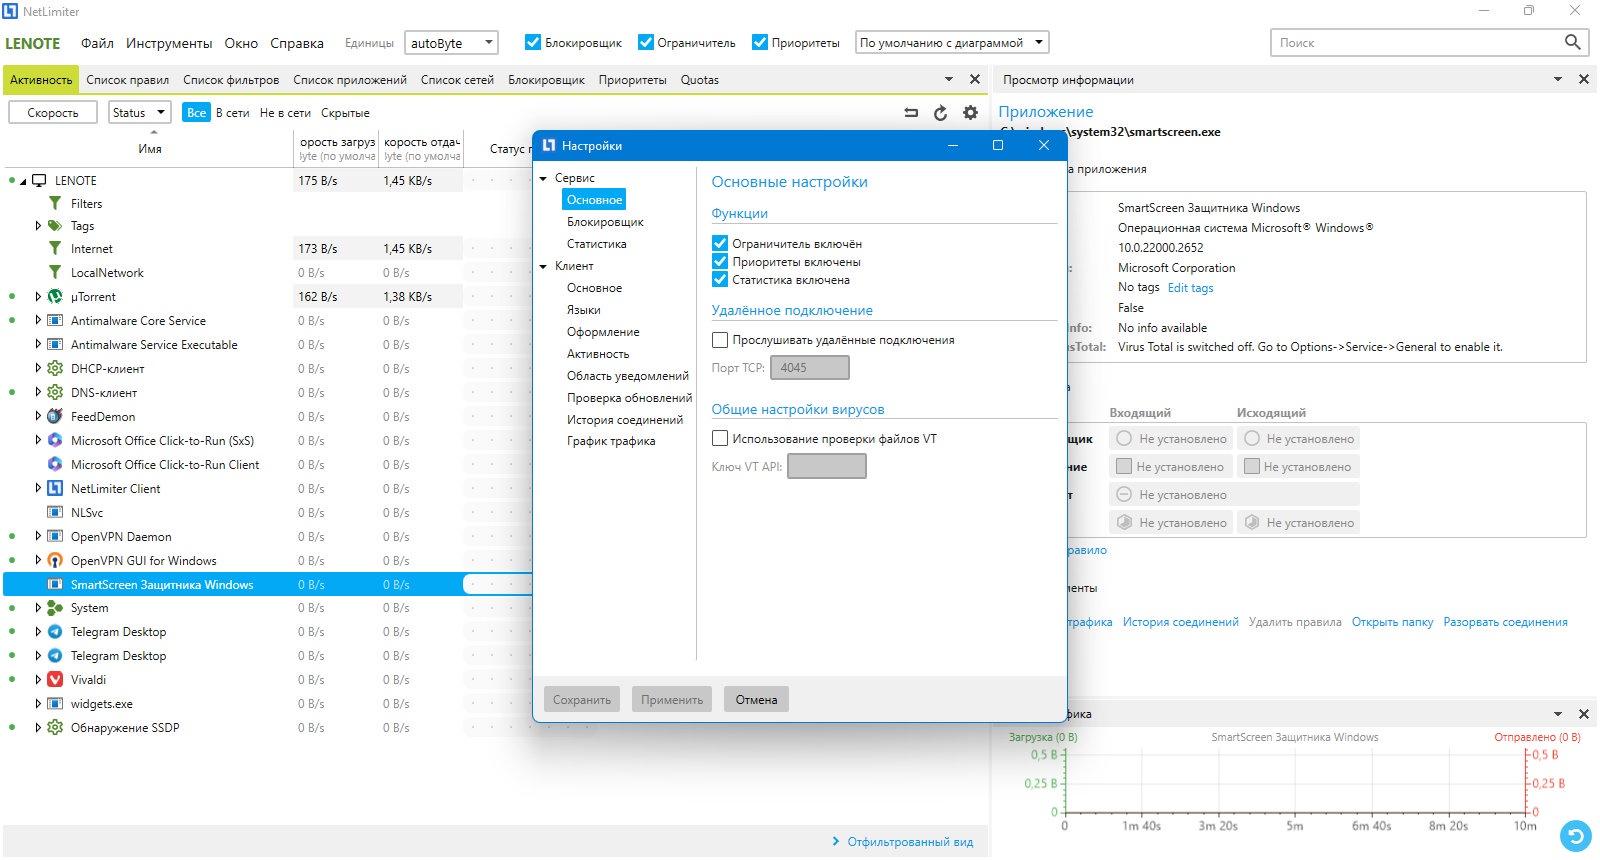Uncheck the Ограничитель включён checkbox
Image resolution: width=1600 pixels, height=860 pixels.
720,243
